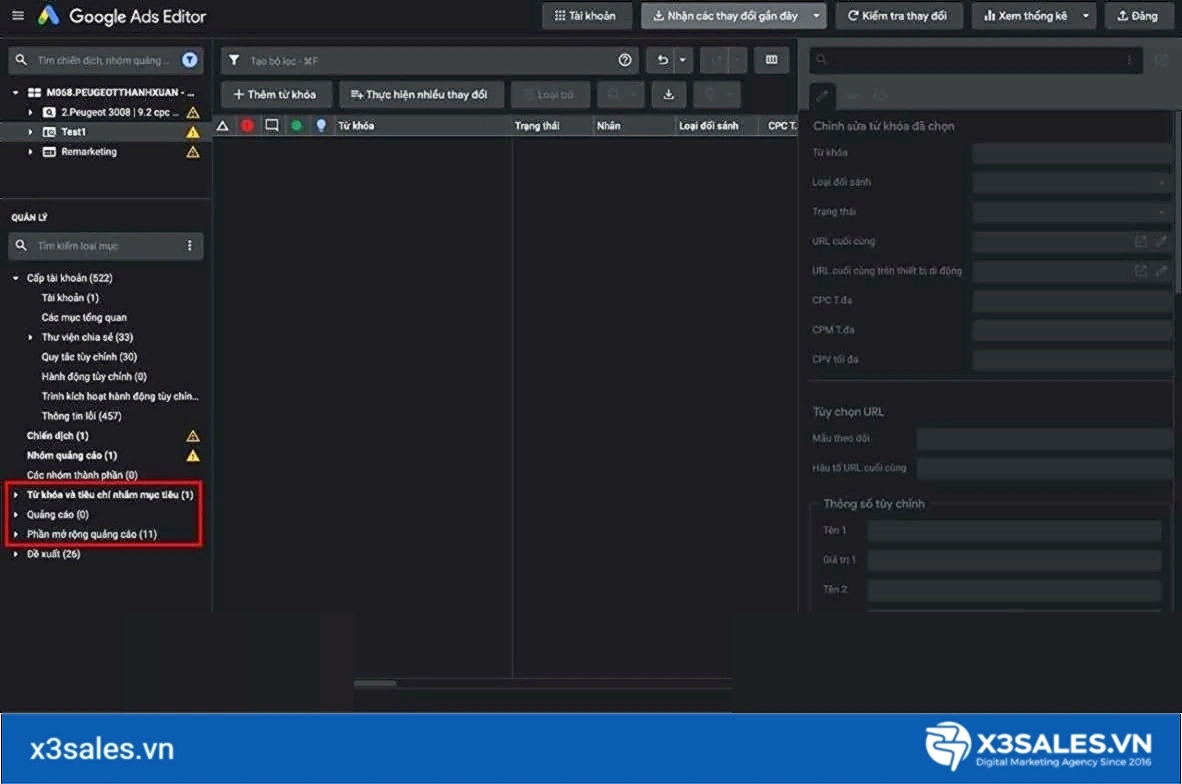Focus the Tìm kiếm loại mục field
The image size is (1182, 784).
(106, 246)
